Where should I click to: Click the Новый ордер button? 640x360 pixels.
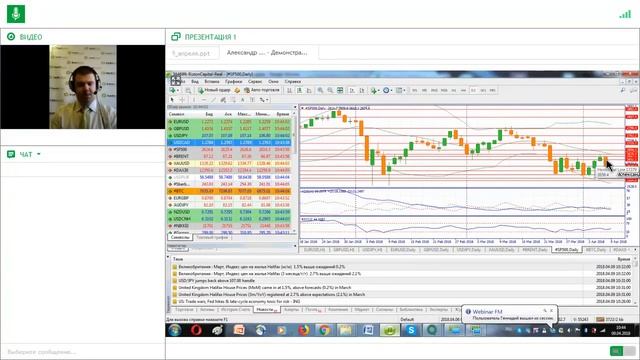click(214, 90)
